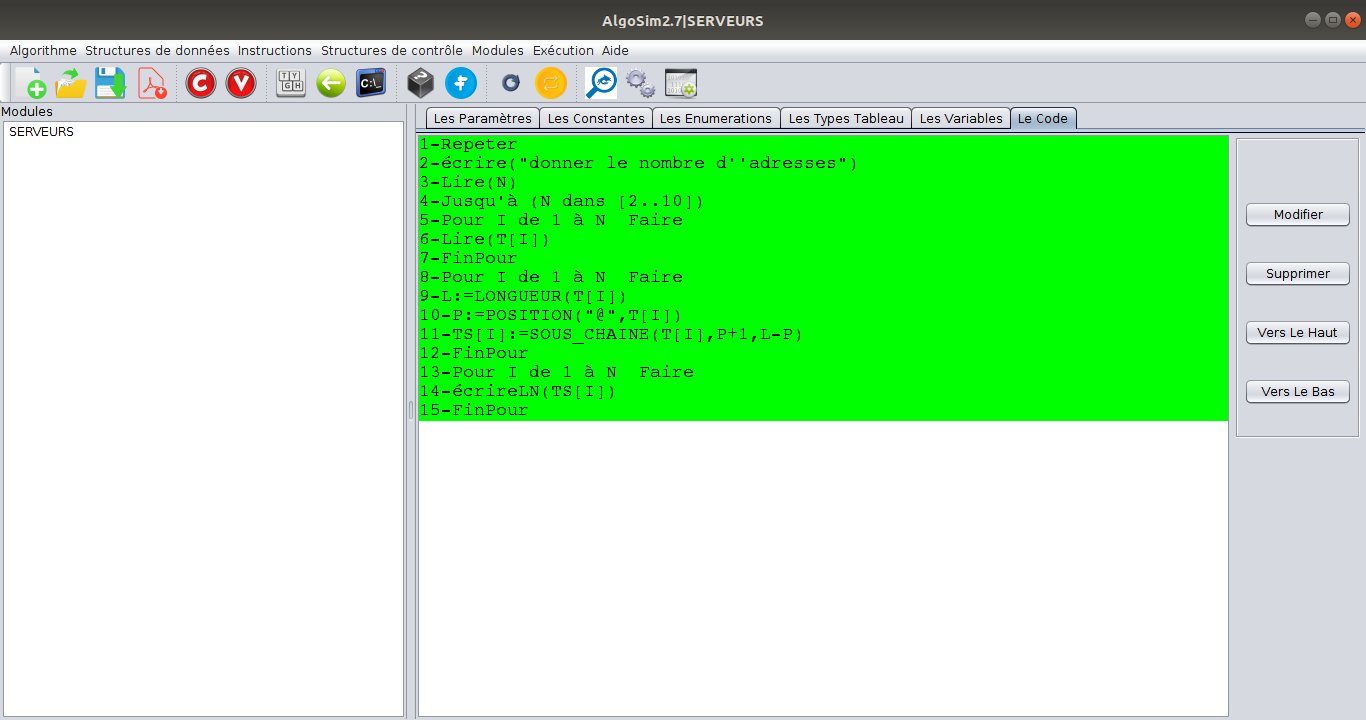Launch the console terminal icon
1366x720 pixels.
pyautogui.click(x=371, y=83)
